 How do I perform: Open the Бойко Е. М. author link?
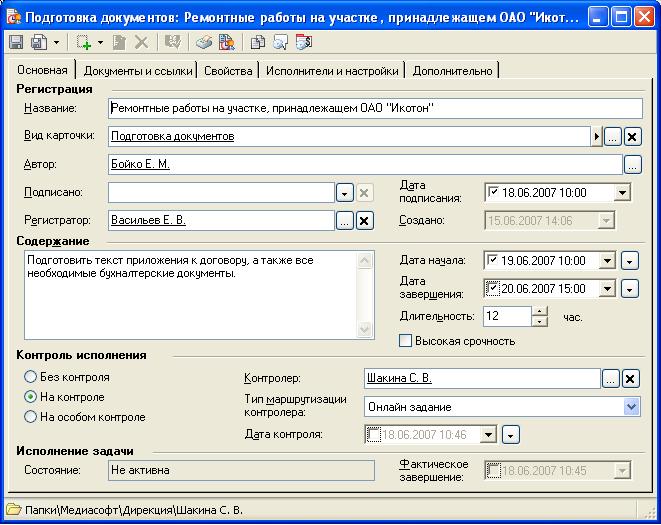coord(140,164)
